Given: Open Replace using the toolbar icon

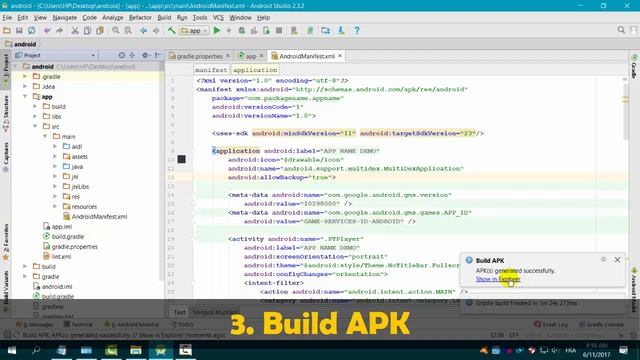Looking at the screenshot, I should 128,31.
